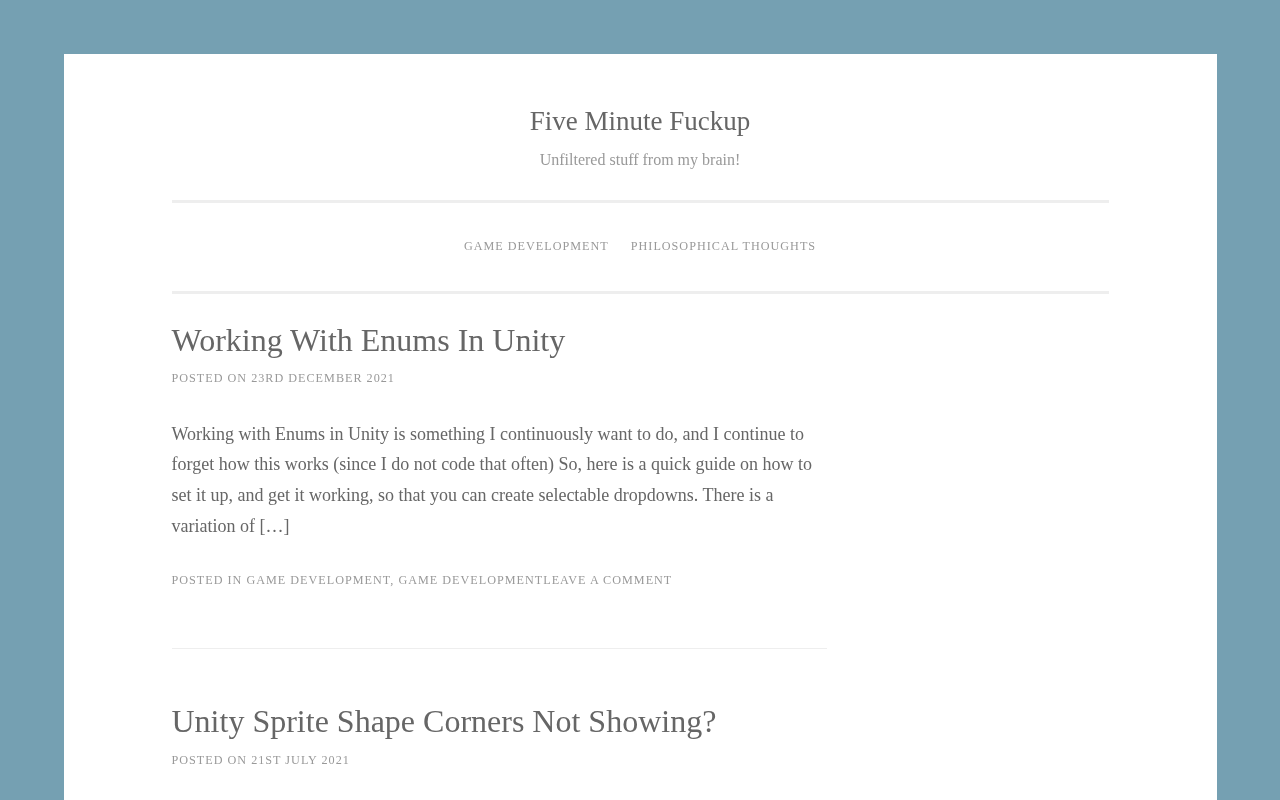Click the divider line between the two posts

[x=498, y=648]
